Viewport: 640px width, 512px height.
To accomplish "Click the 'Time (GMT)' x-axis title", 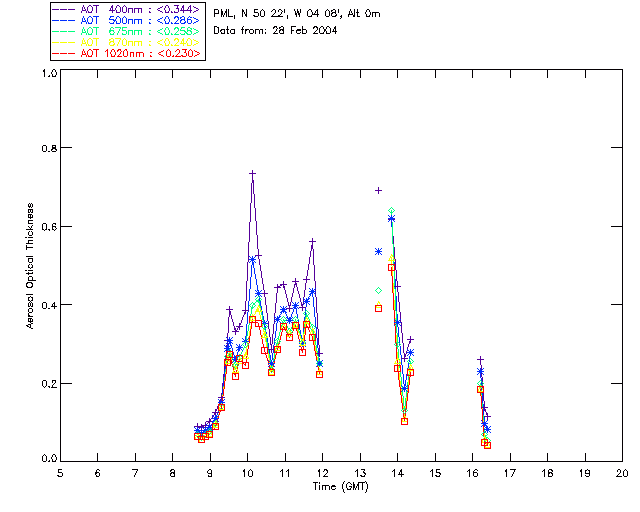I will tap(340, 485).
